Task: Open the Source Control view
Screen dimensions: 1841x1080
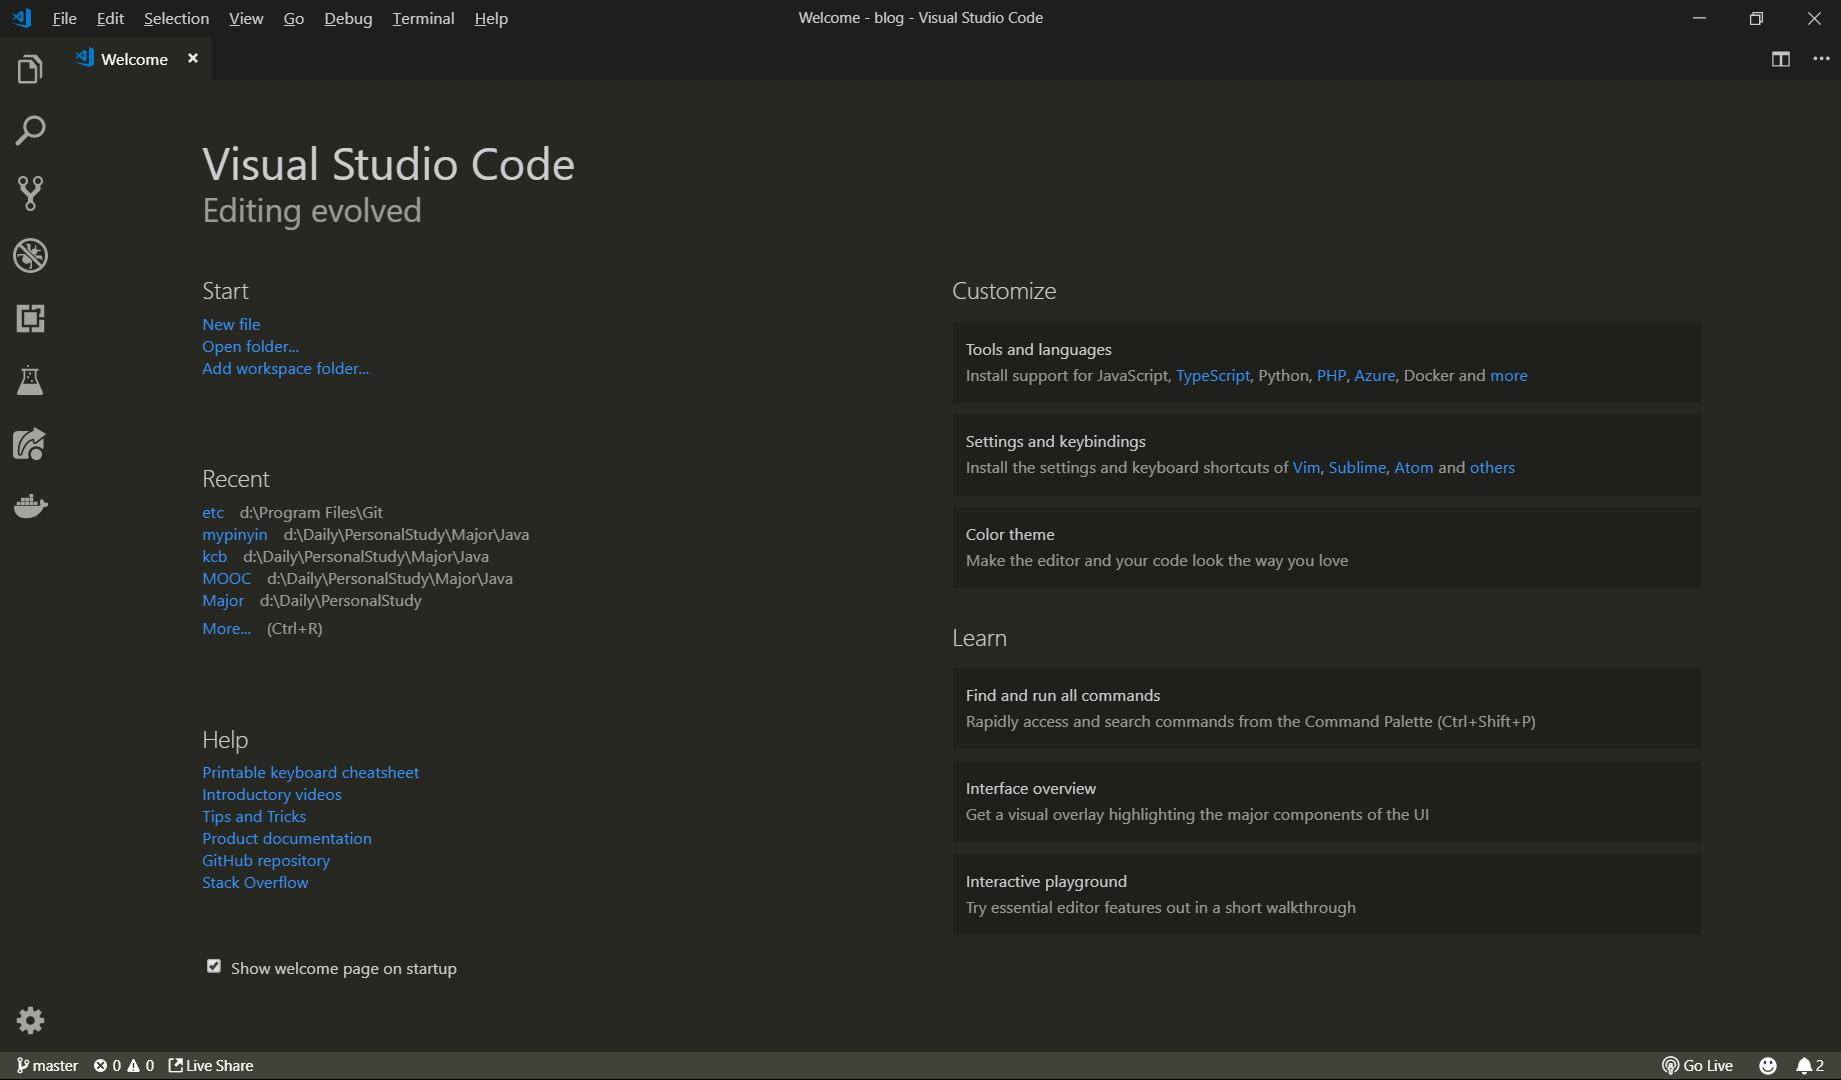Action: pyautogui.click(x=30, y=193)
